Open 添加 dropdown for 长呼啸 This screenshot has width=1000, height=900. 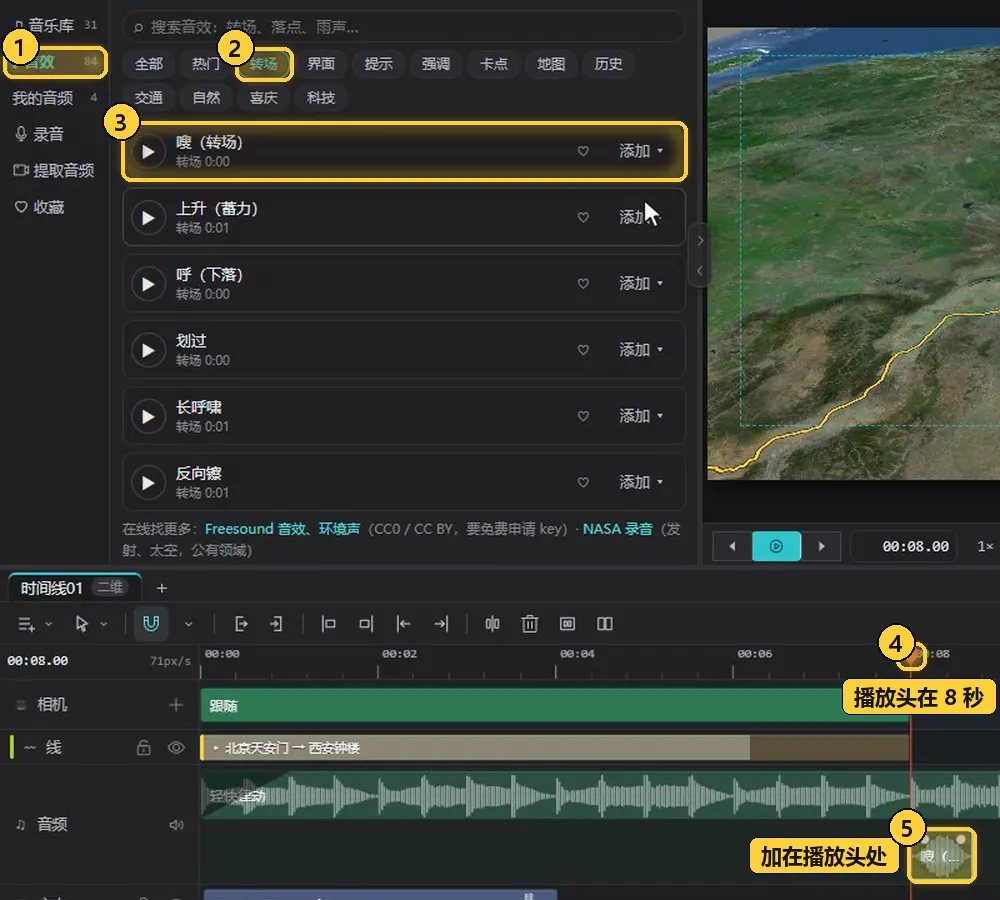click(x=641, y=417)
